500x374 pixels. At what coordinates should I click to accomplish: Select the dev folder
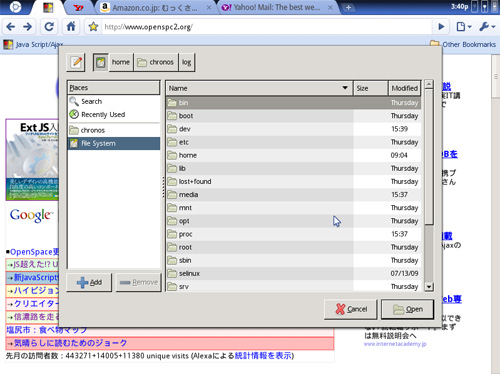(293, 129)
